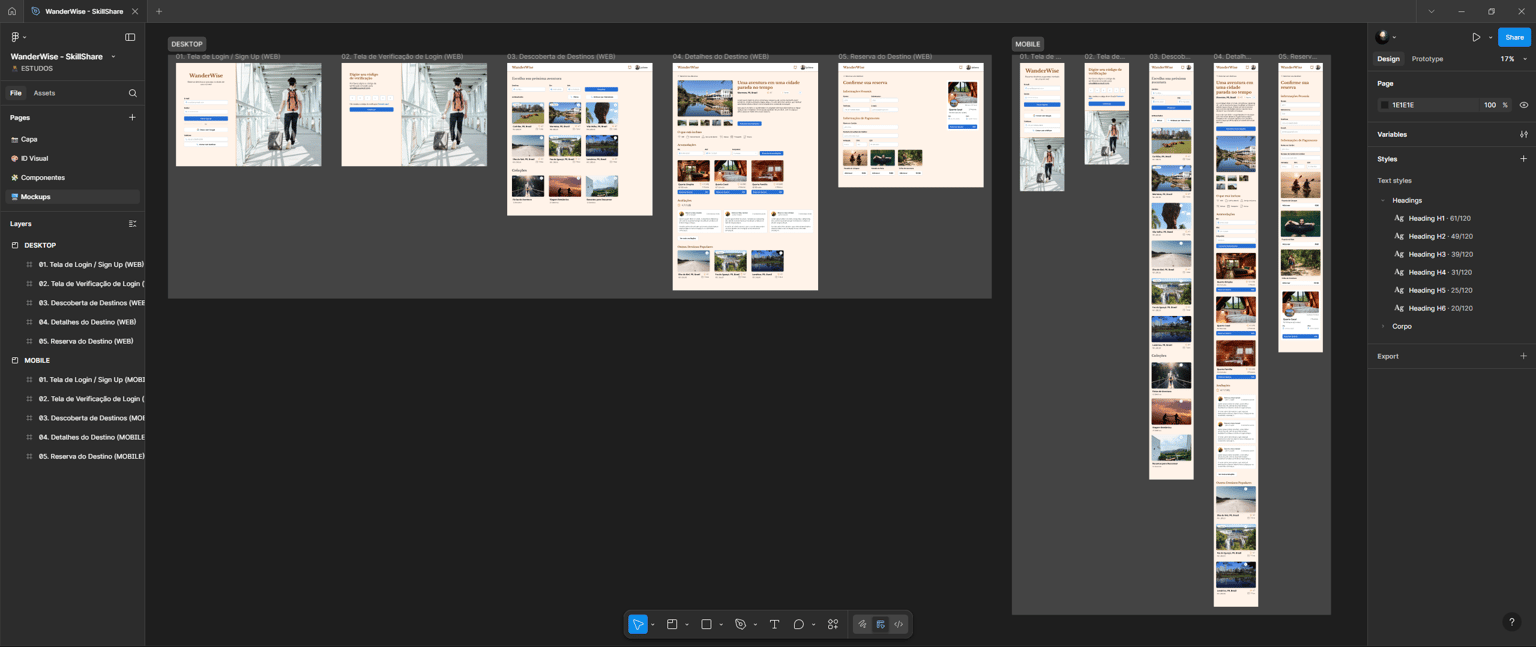Open the Actions and components tool
Viewport: 1536px width, 647px height.
tap(833, 624)
